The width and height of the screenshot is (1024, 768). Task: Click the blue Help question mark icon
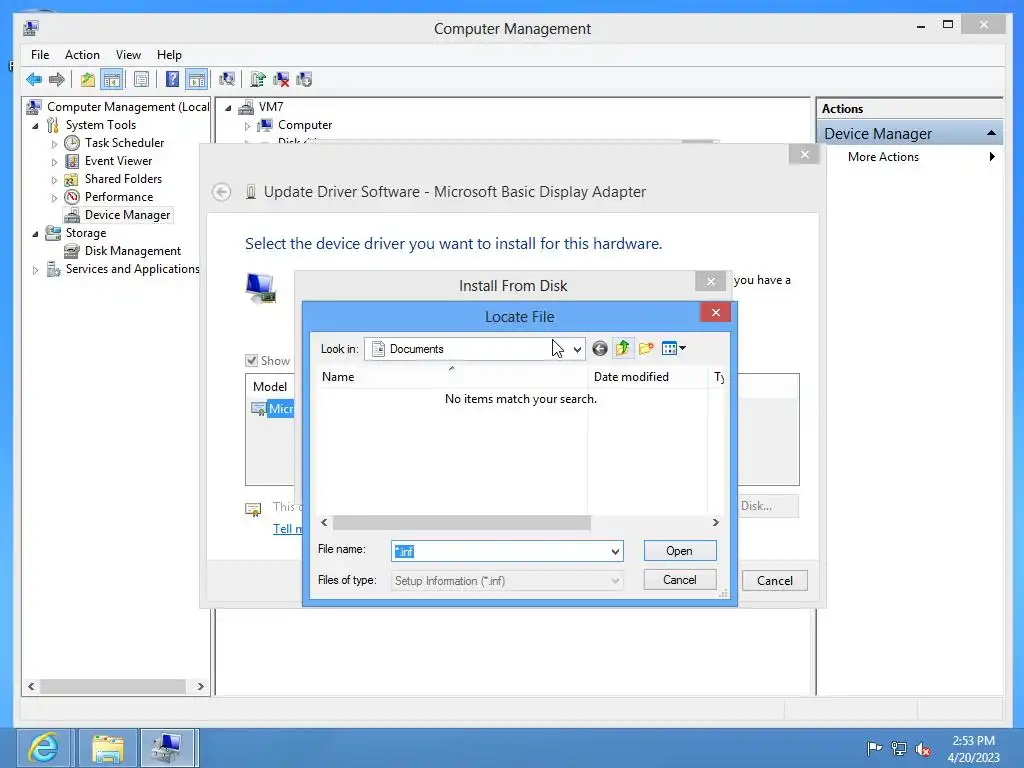172,80
